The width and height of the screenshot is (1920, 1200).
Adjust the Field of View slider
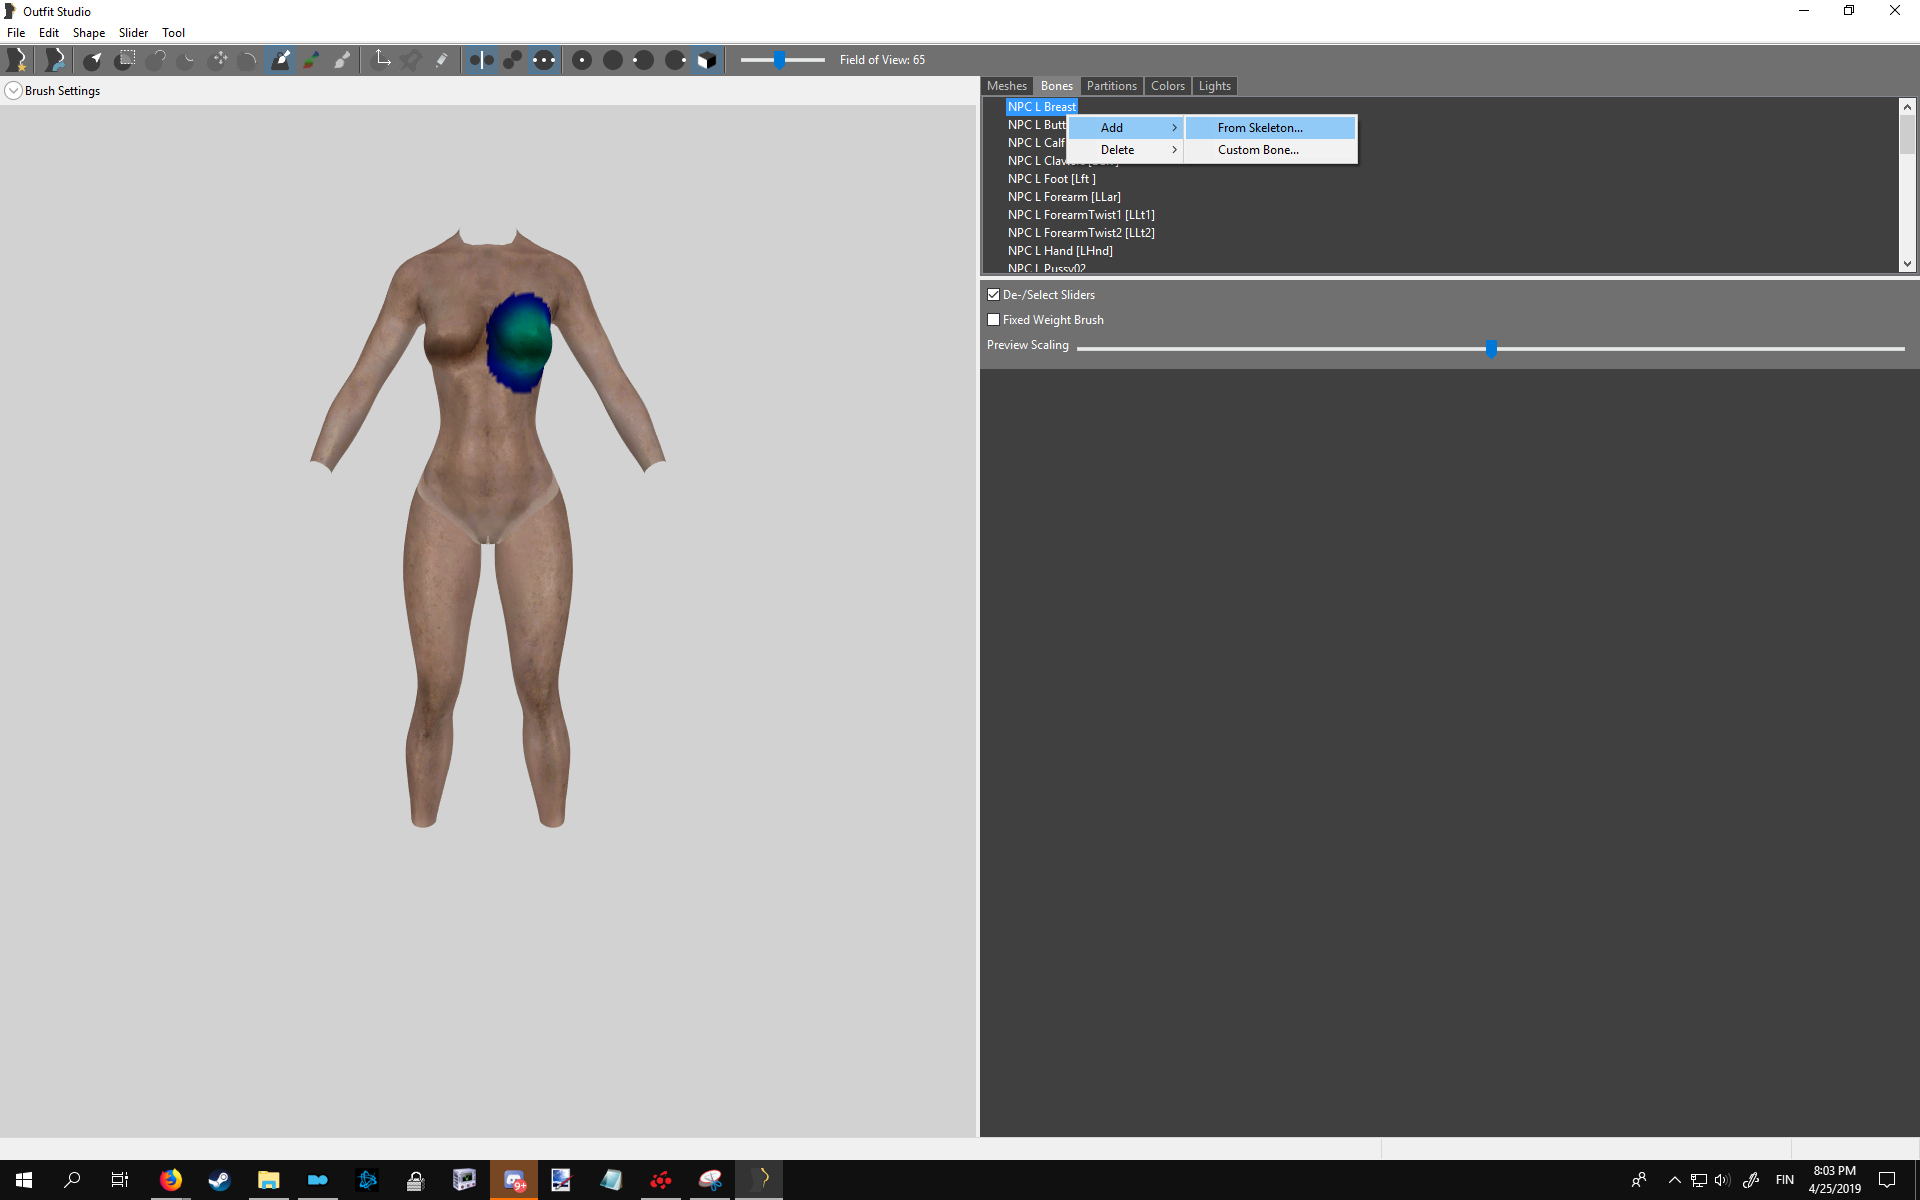pyautogui.click(x=779, y=60)
